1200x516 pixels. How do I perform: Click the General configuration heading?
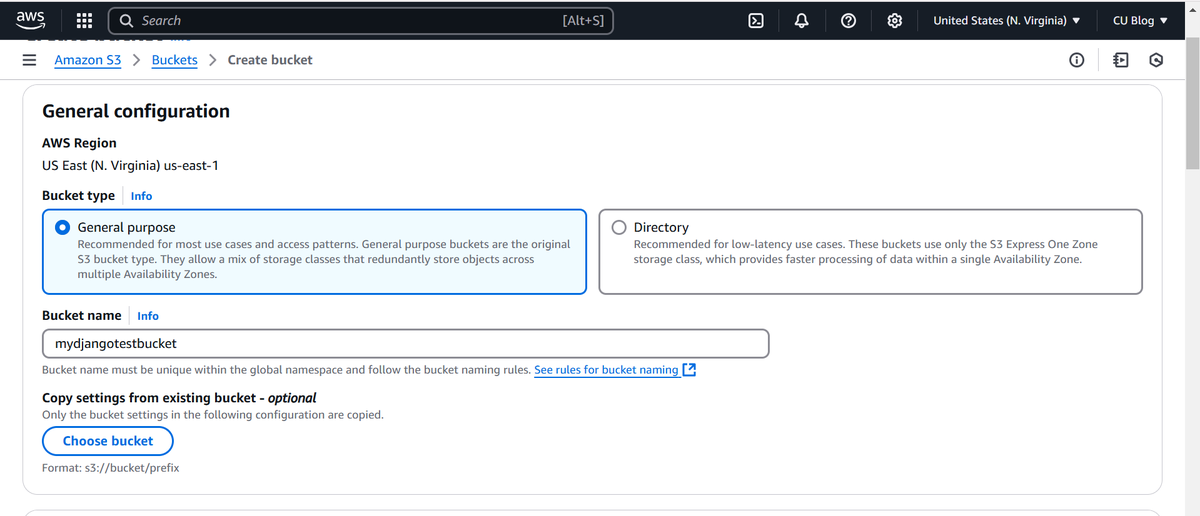[x=136, y=111]
